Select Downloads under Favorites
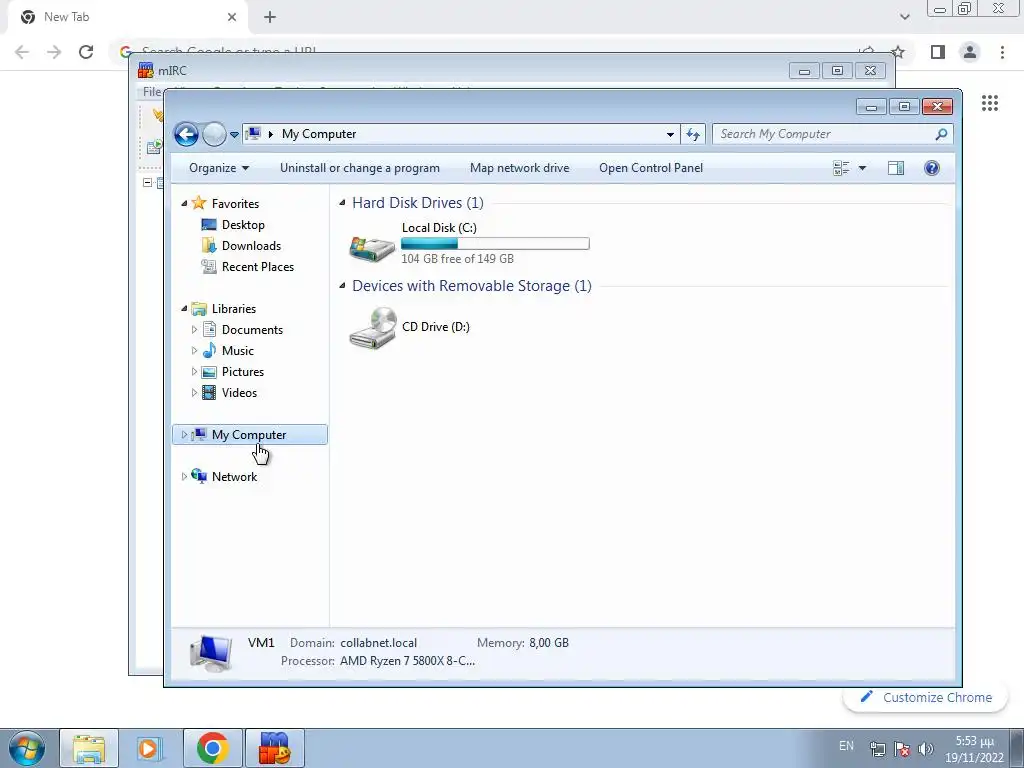This screenshot has height=768, width=1024. [x=251, y=246]
